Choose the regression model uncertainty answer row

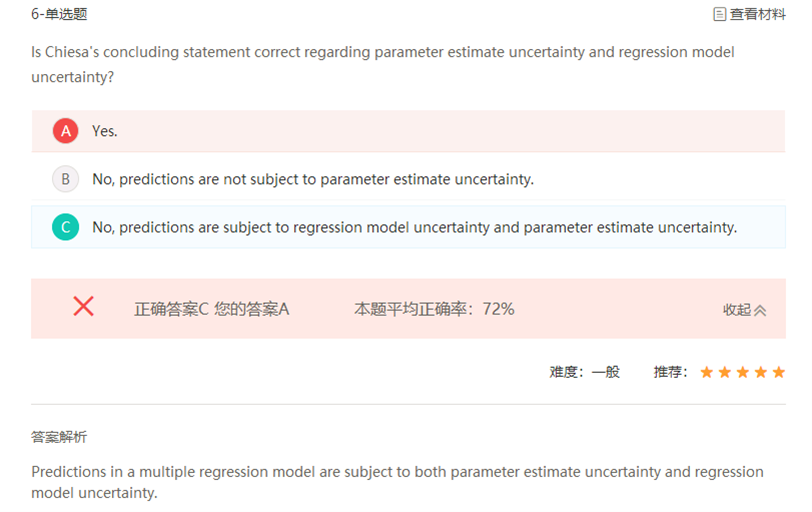[409, 227]
